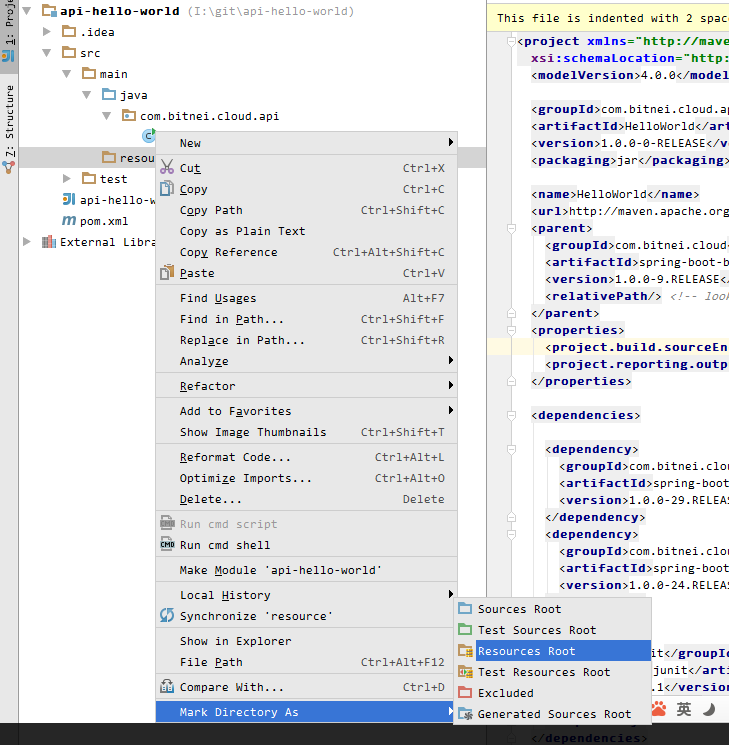Click the Paste clipboard icon
The image size is (729, 745).
point(167,273)
